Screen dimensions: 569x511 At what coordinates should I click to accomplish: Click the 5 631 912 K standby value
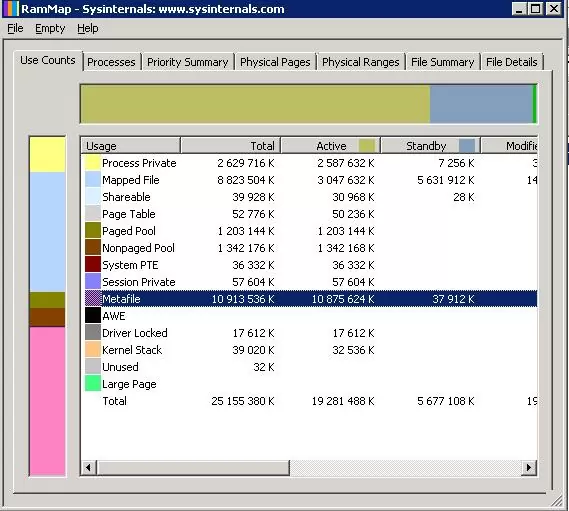tap(446, 180)
